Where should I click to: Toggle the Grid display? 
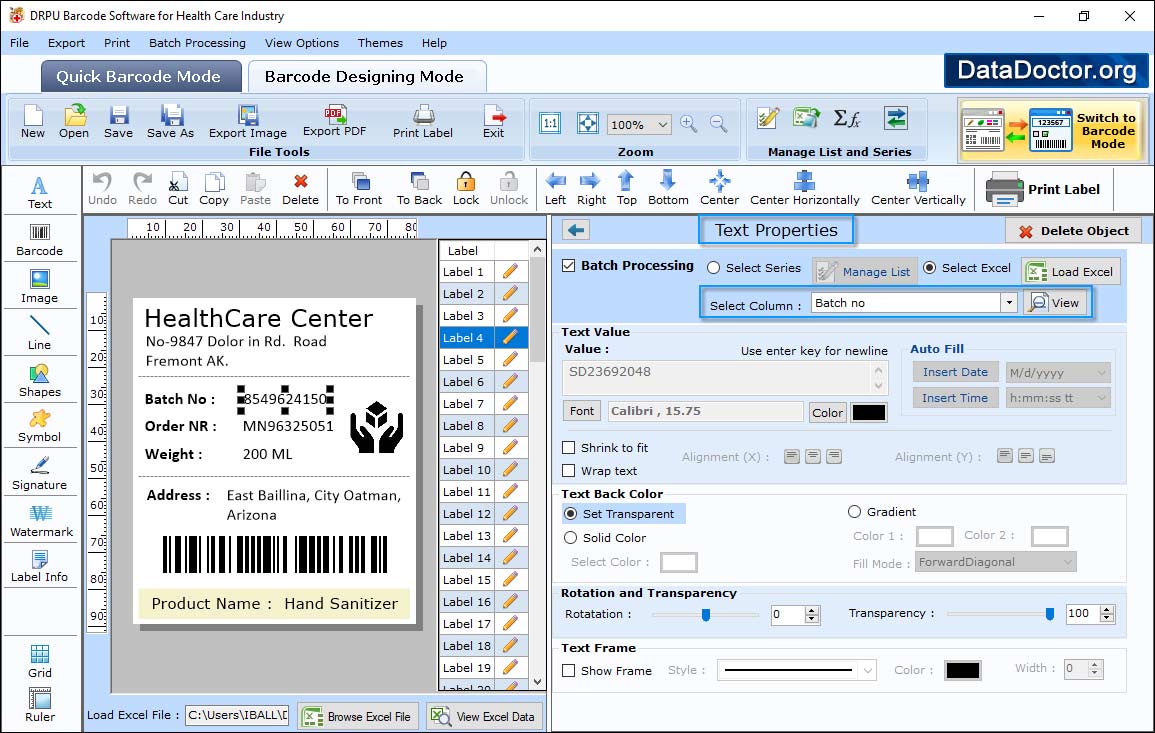pos(40,661)
